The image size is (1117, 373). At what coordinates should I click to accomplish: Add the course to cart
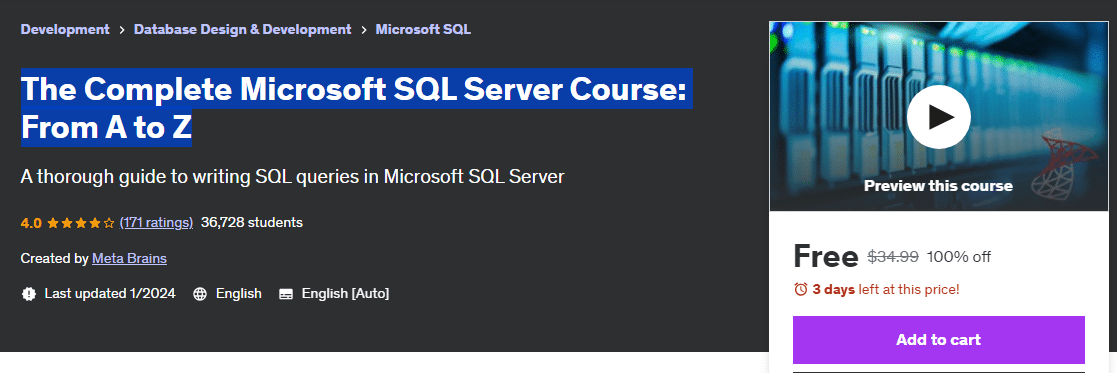click(x=938, y=340)
